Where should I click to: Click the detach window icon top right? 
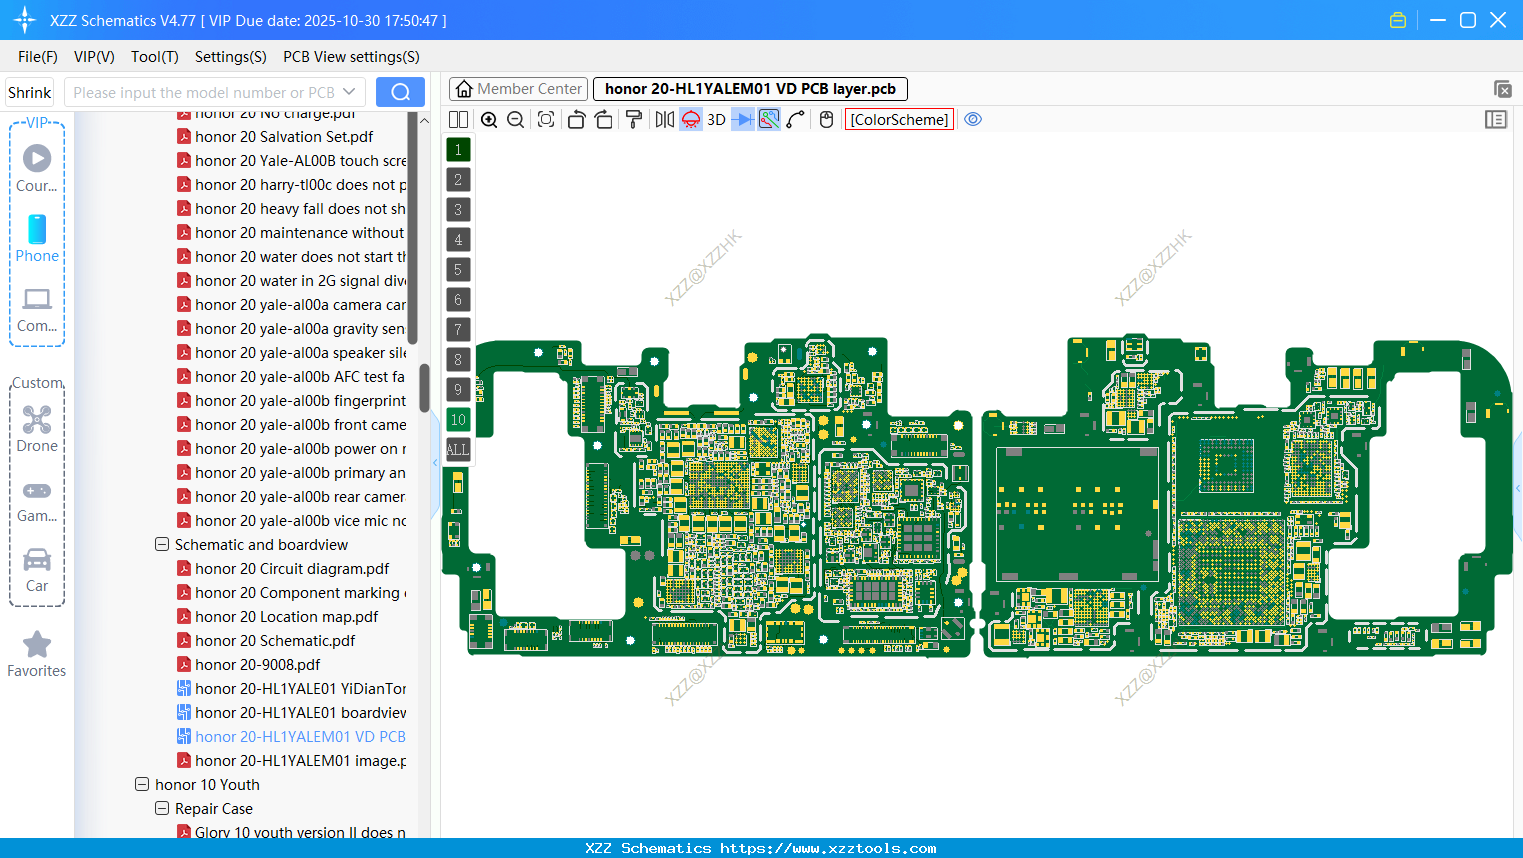click(x=1502, y=89)
